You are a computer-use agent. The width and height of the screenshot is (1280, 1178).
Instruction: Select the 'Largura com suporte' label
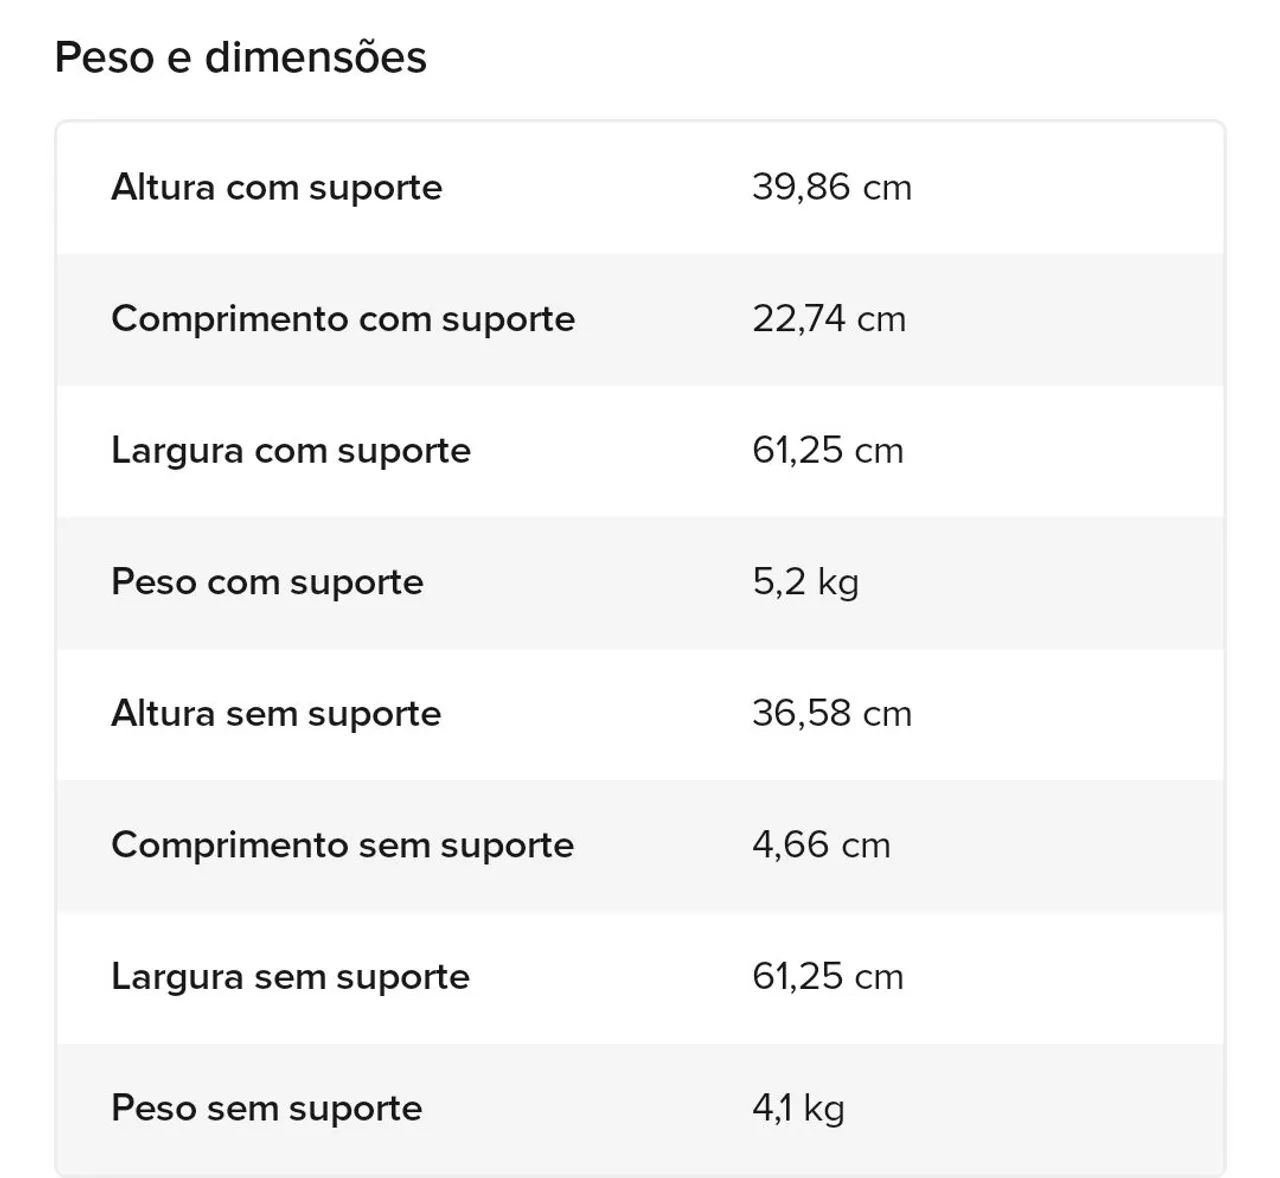point(290,450)
